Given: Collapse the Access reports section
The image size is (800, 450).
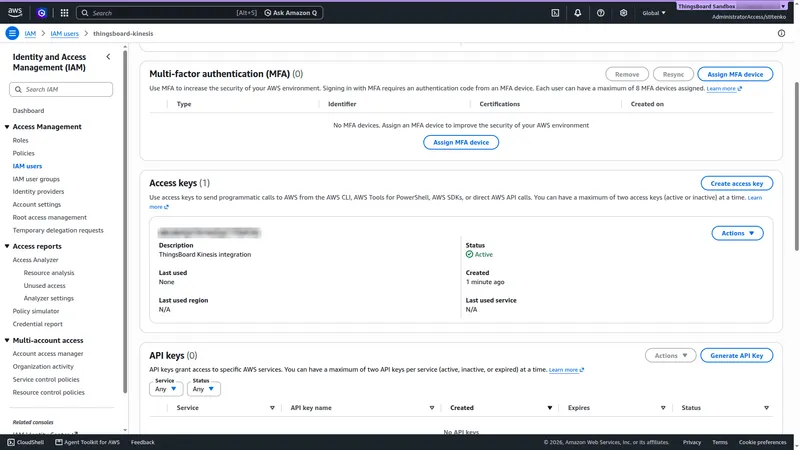Looking at the screenshot, I should (x=7, y=246).
